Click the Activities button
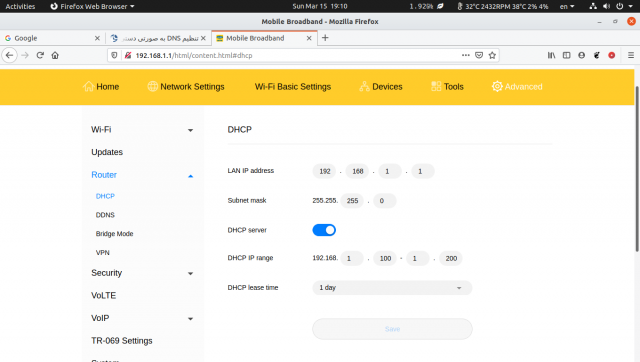The image size is (640, 362). [20, 6]
